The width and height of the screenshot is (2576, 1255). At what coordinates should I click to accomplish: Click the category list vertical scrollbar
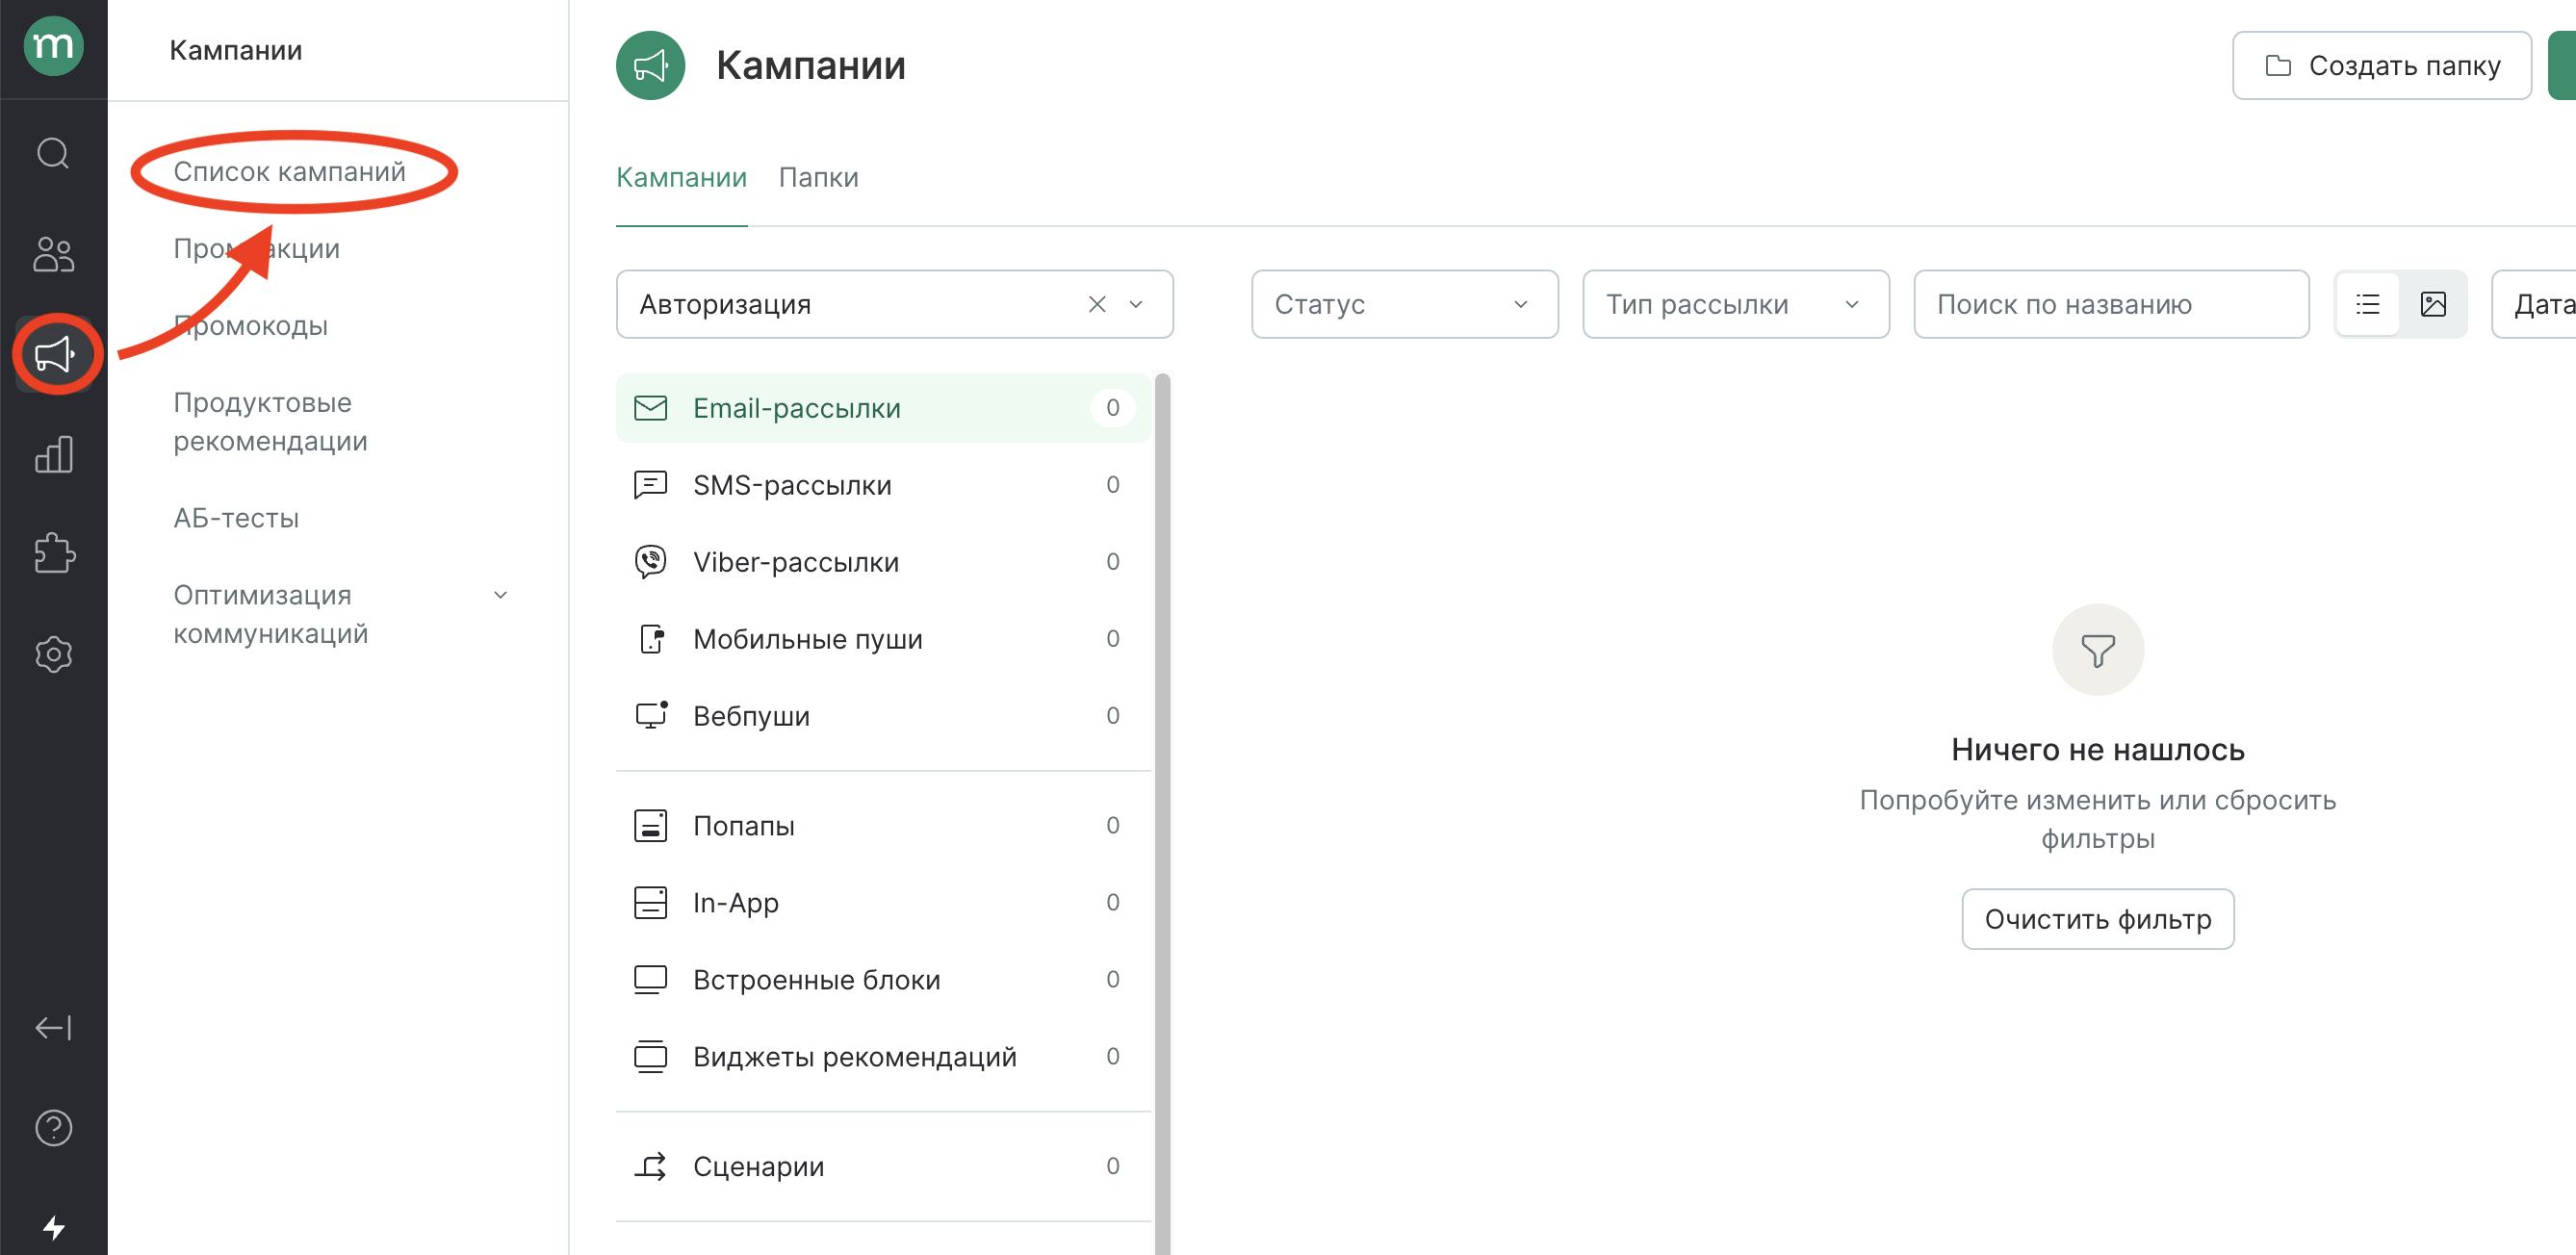tap(1161, 813)
